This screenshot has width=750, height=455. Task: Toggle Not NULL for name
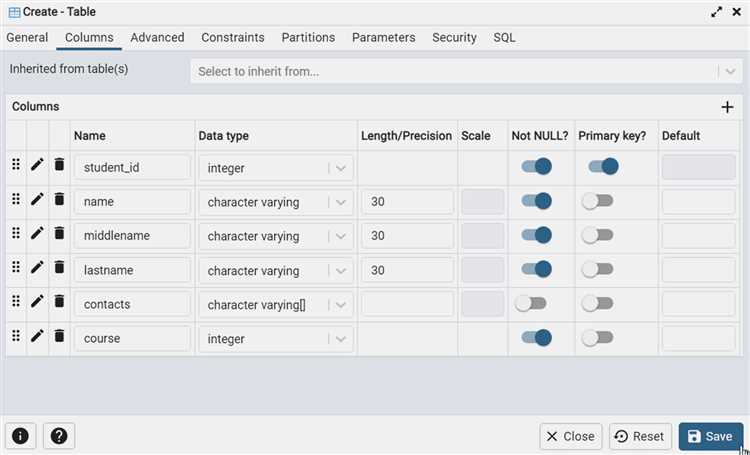(x=536, y=201)
